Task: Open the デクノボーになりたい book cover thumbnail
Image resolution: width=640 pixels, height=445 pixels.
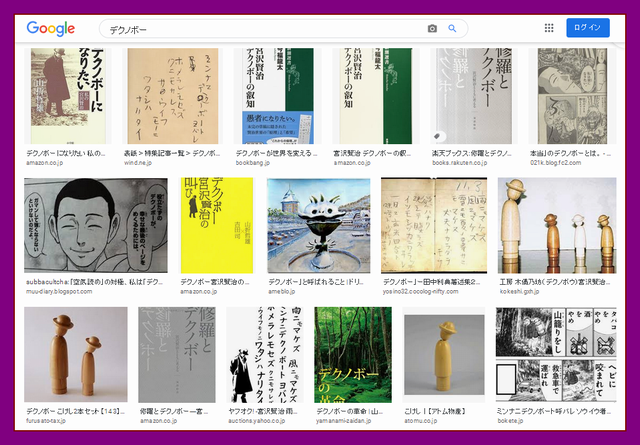Action: (68, 96)
